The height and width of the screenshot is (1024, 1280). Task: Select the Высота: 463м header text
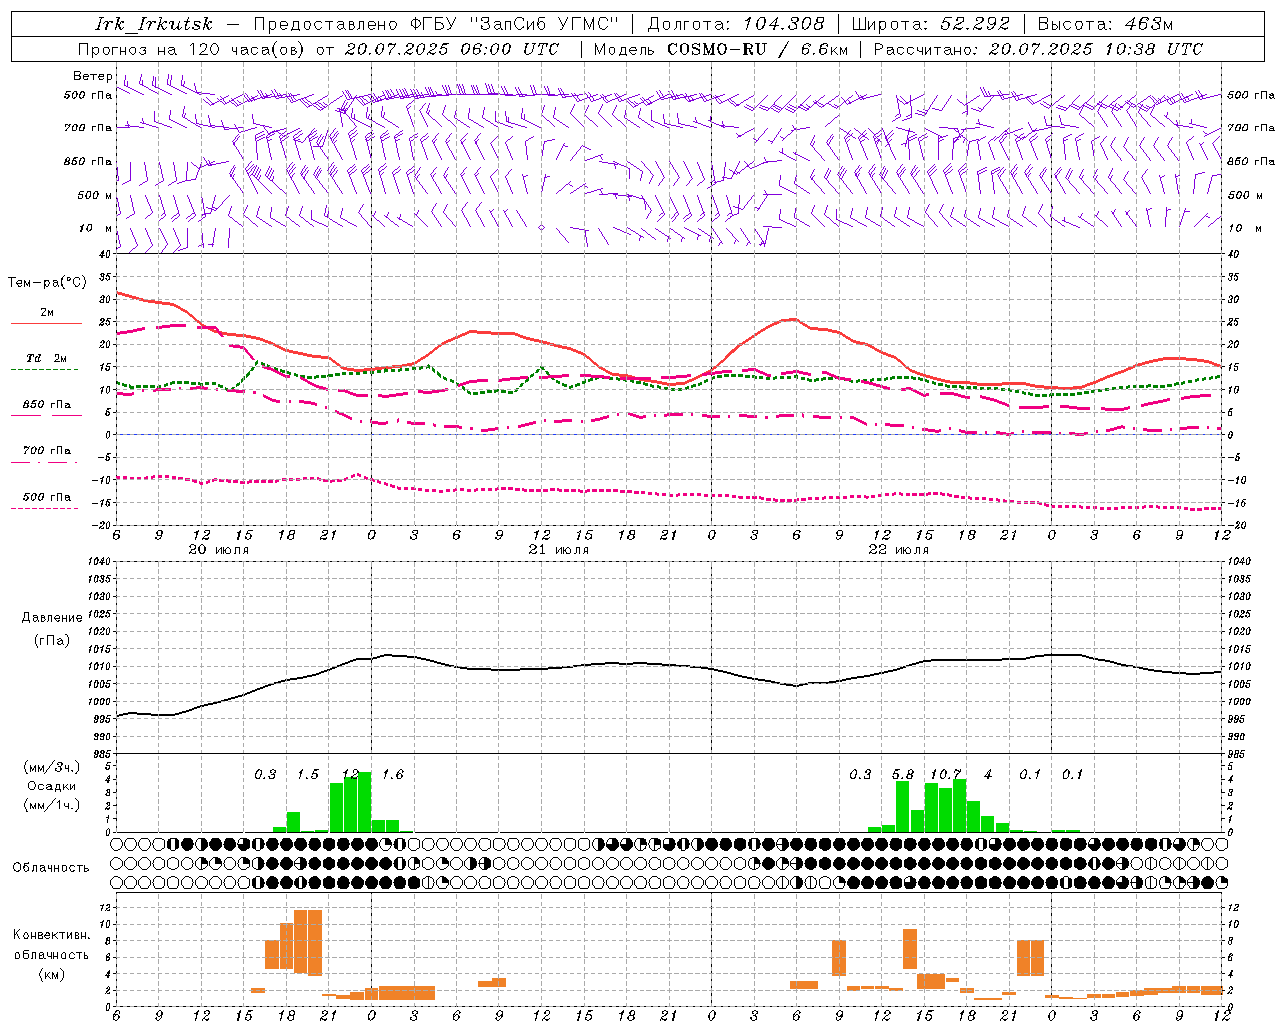[1105, 24]
